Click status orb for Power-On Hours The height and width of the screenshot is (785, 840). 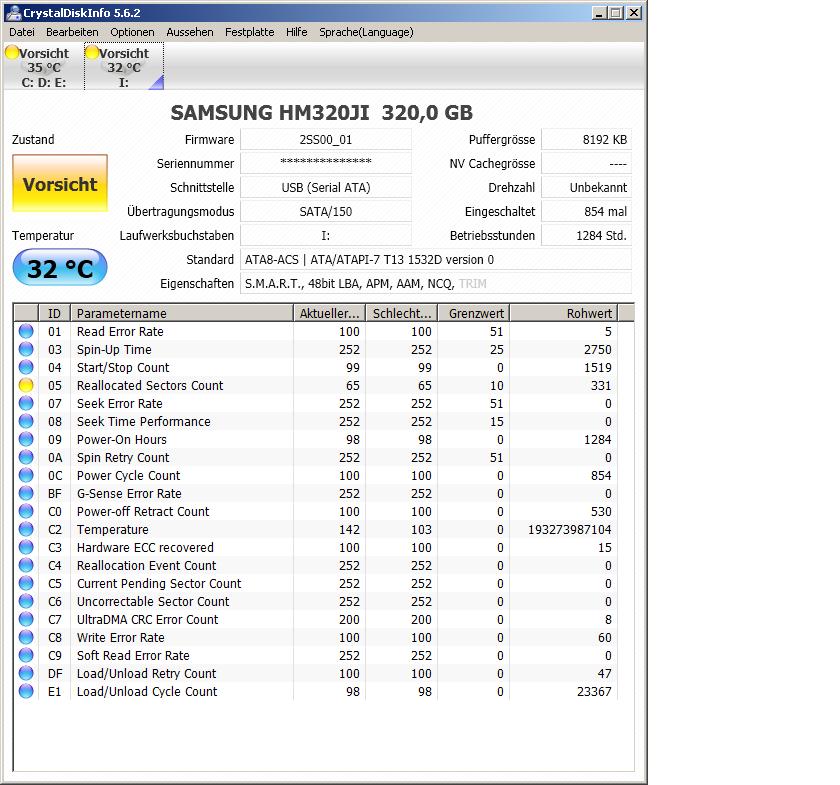pyautogui.click(x=26, y=439)
